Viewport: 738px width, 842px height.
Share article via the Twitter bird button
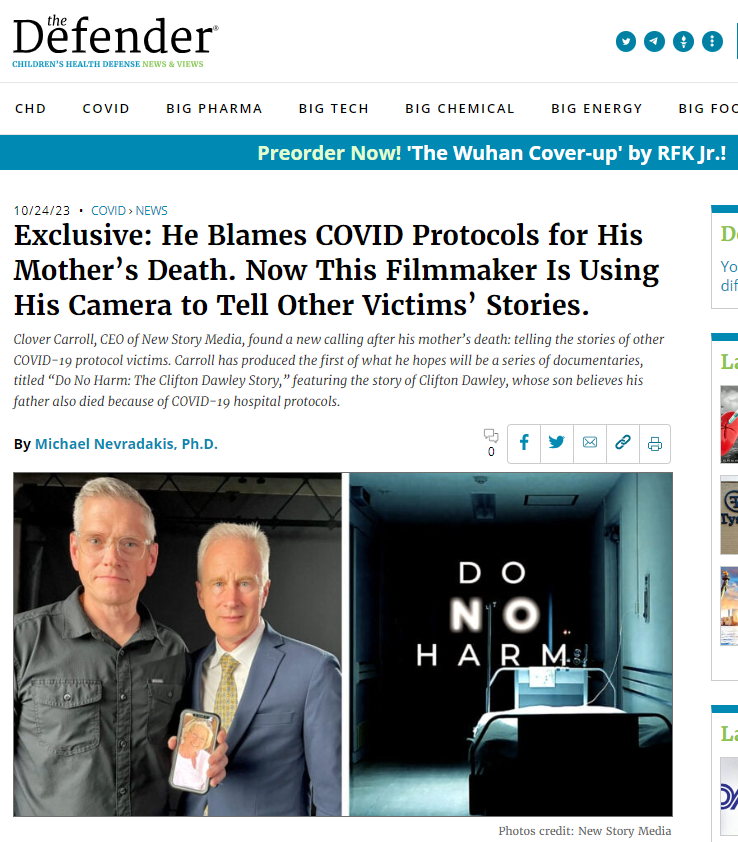tap(557, 444)
